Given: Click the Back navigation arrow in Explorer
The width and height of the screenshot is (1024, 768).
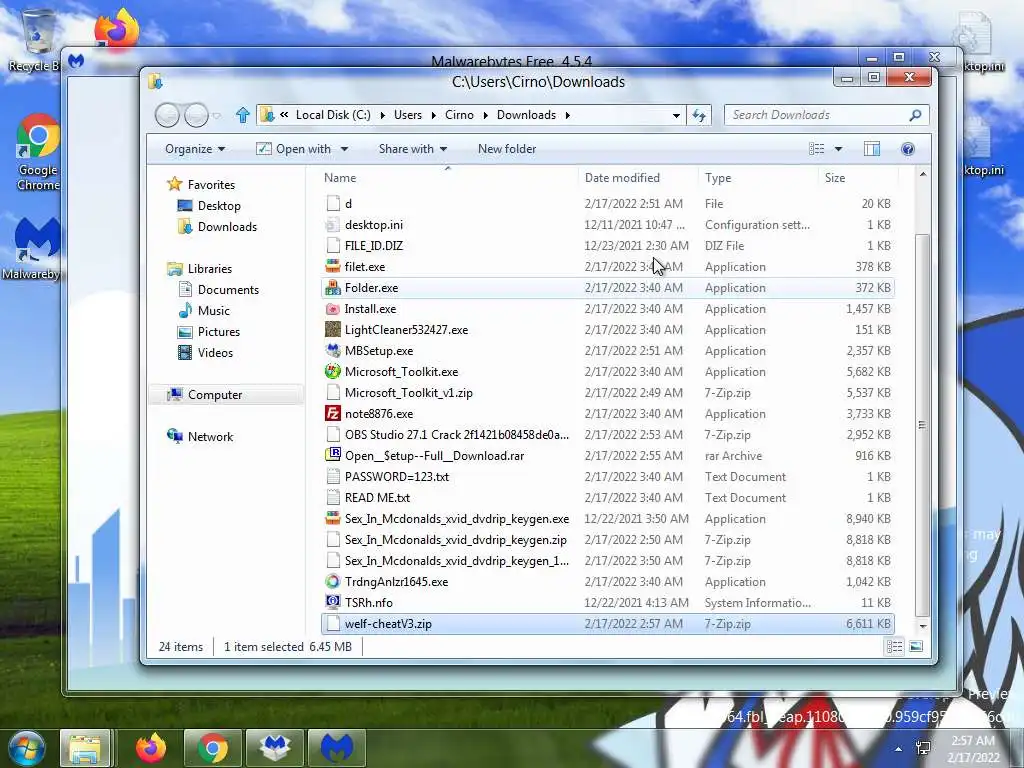Looking at the screenshot, I should pyautogui.click(x=167, y=116).
